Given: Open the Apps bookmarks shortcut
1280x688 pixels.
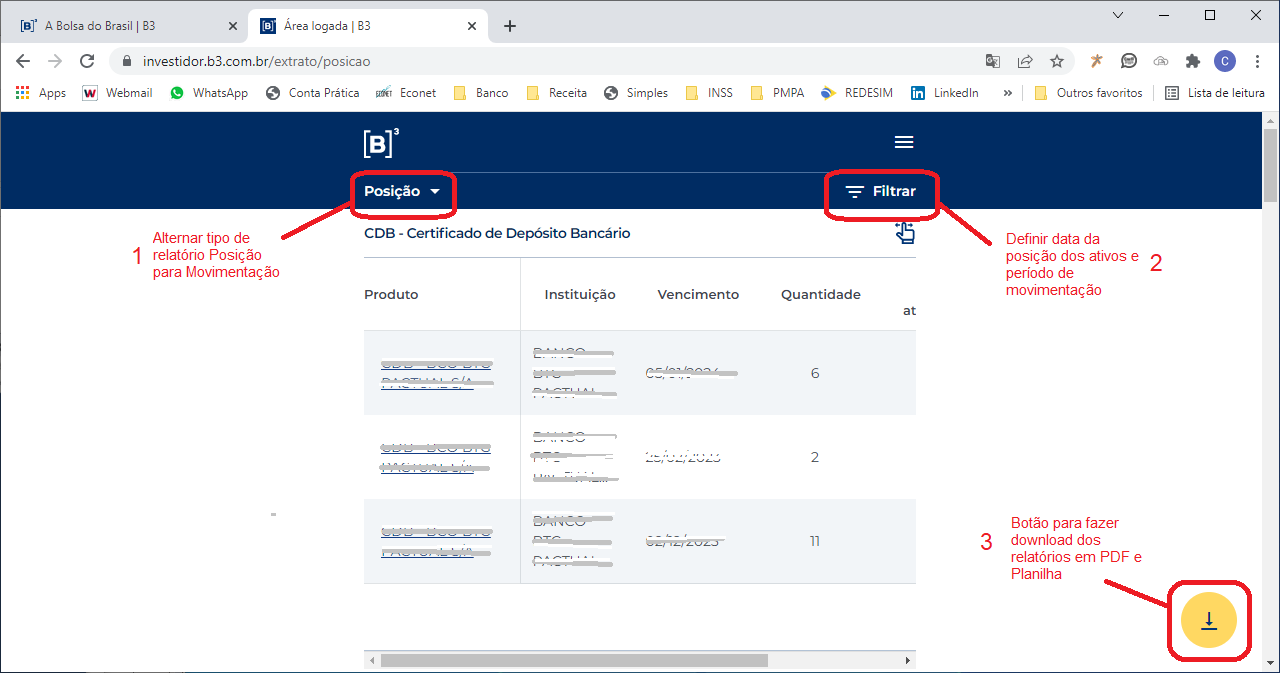Looking at the screenshot, I should (41, 93).
